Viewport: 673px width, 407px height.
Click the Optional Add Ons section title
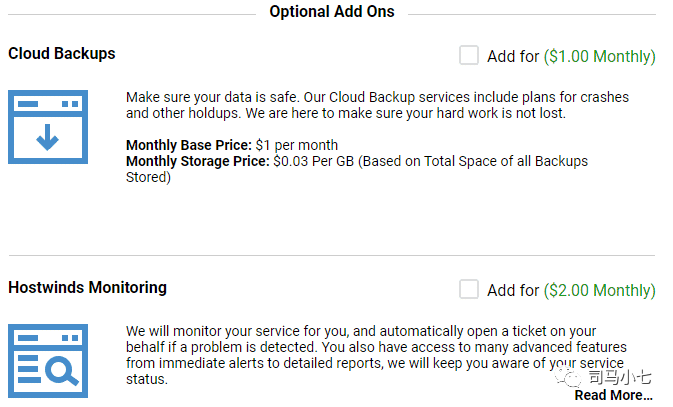[x=332, y=12]
